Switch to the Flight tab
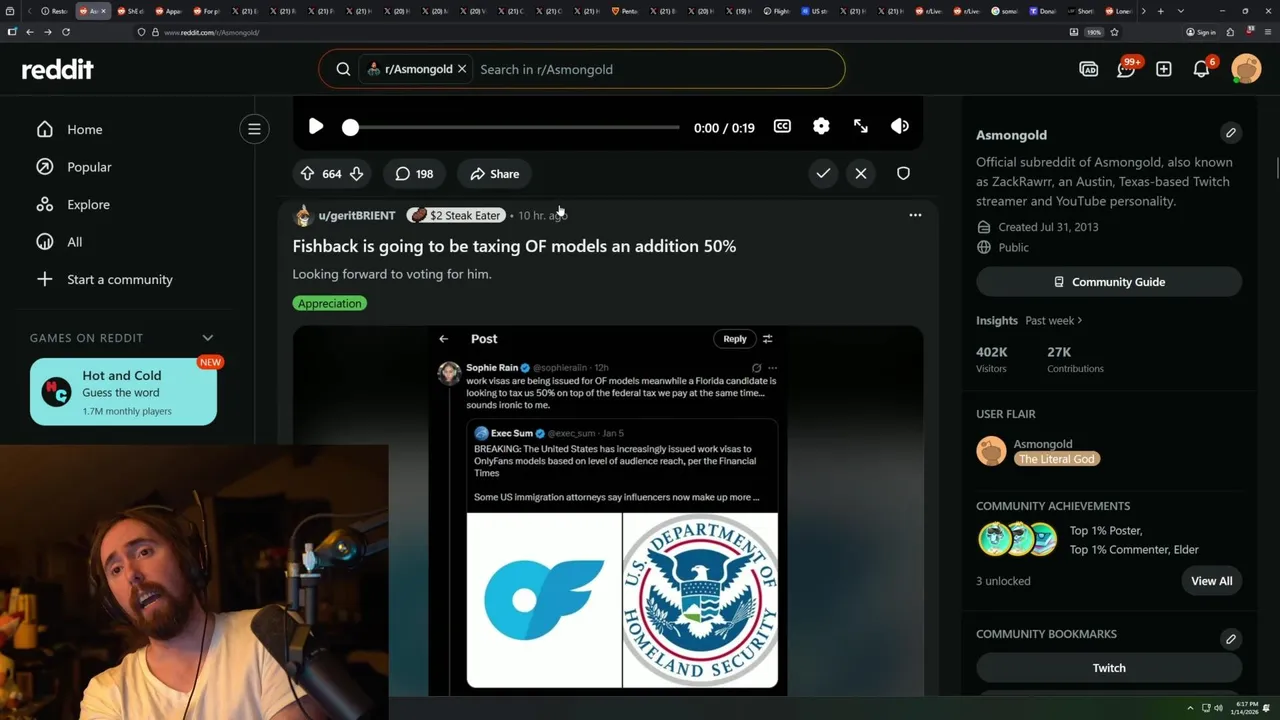This screenshot has width=1280, height=720. point(775,11)
